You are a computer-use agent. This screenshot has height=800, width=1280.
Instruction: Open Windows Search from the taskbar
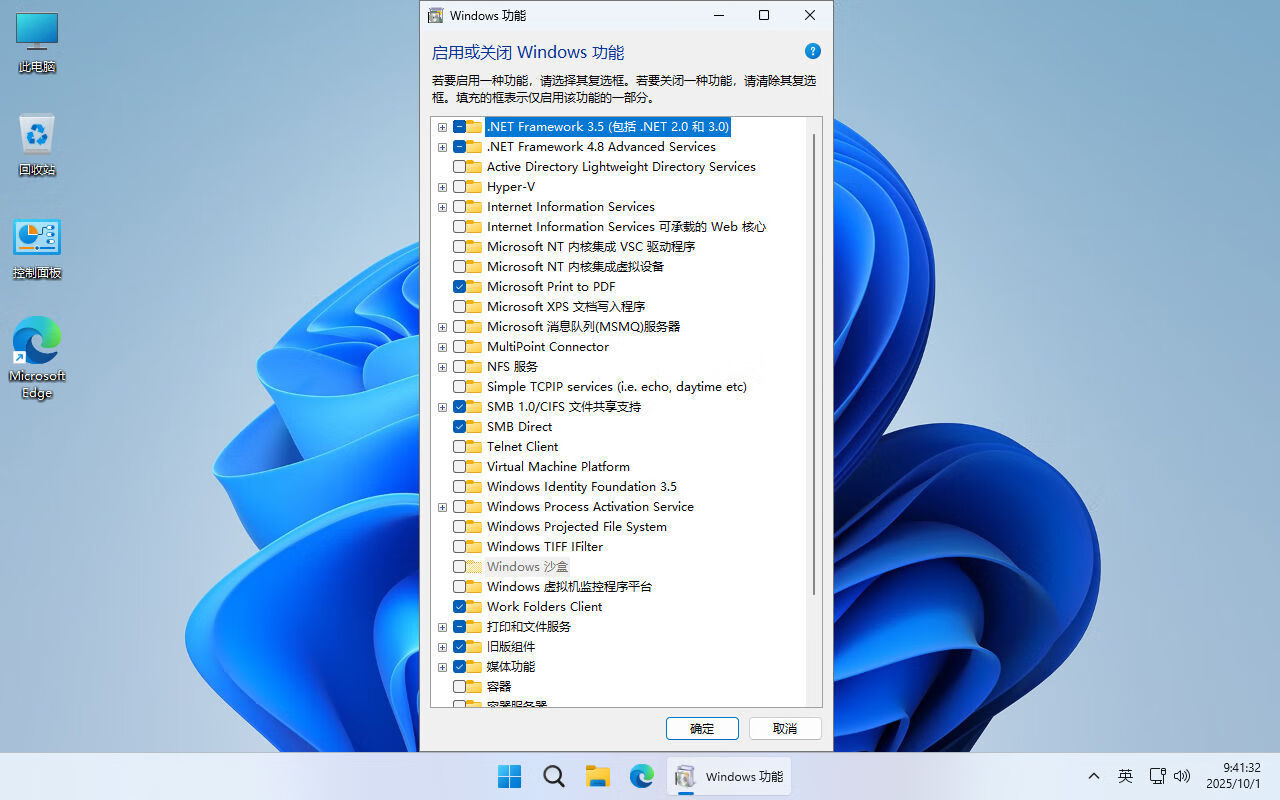click(x=553, y=776)
